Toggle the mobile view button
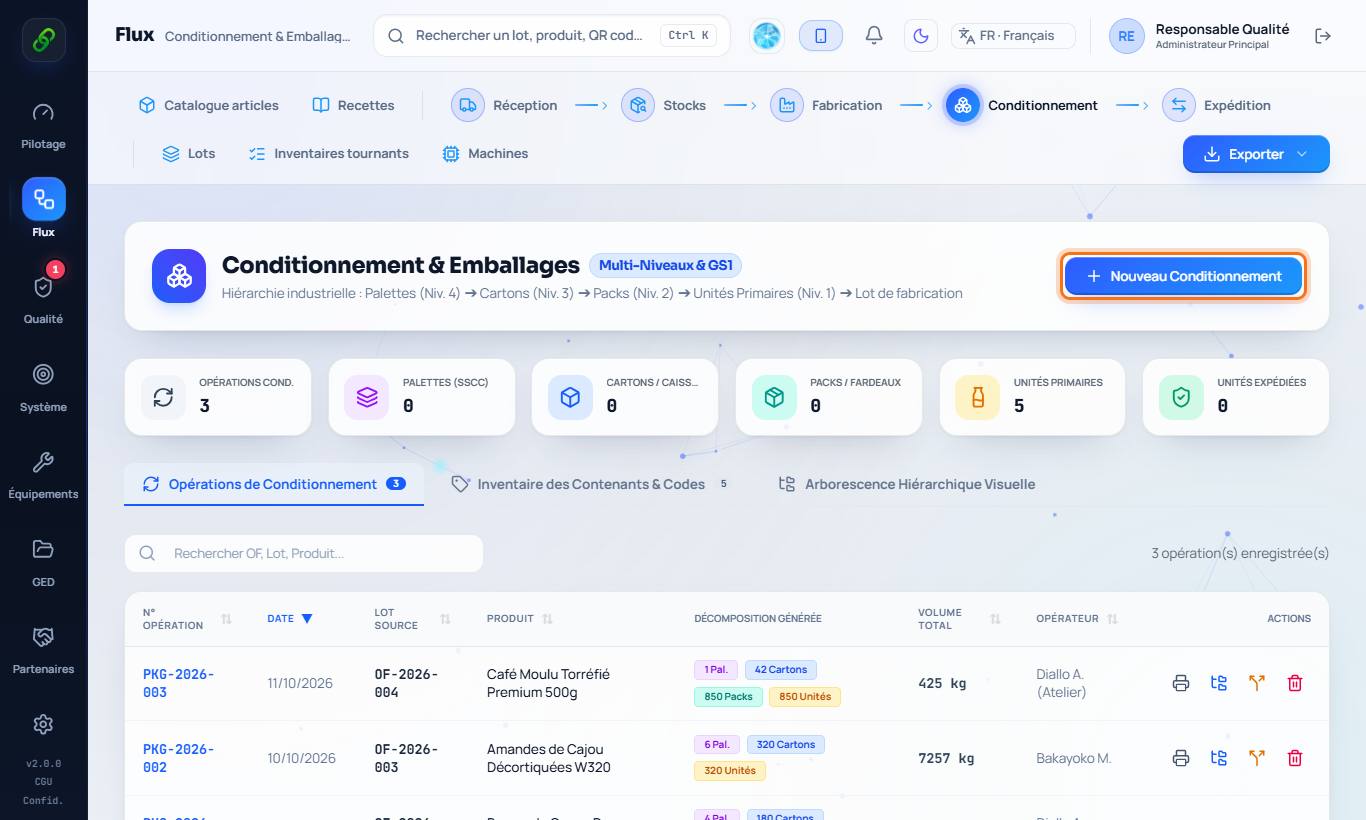This screenshot has width=1366, height=820. pyautogui.click(x=821, y=36)
